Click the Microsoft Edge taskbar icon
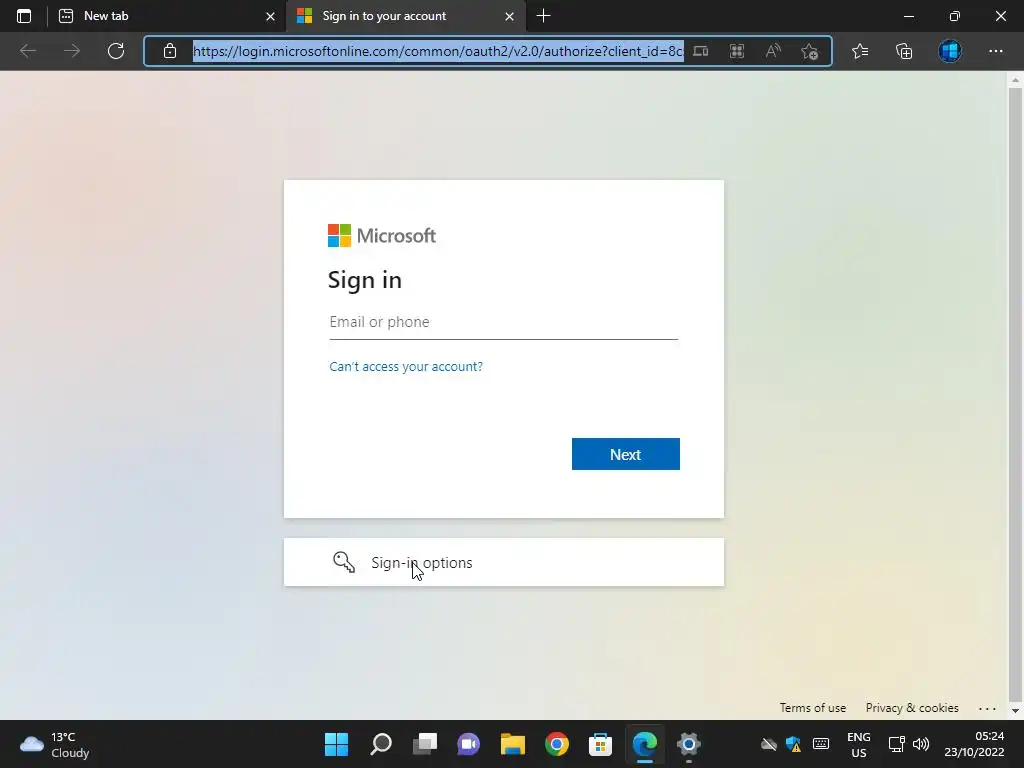Image resolution: width=1024 pixels, height=768 pixels. (x=645, y=744)
